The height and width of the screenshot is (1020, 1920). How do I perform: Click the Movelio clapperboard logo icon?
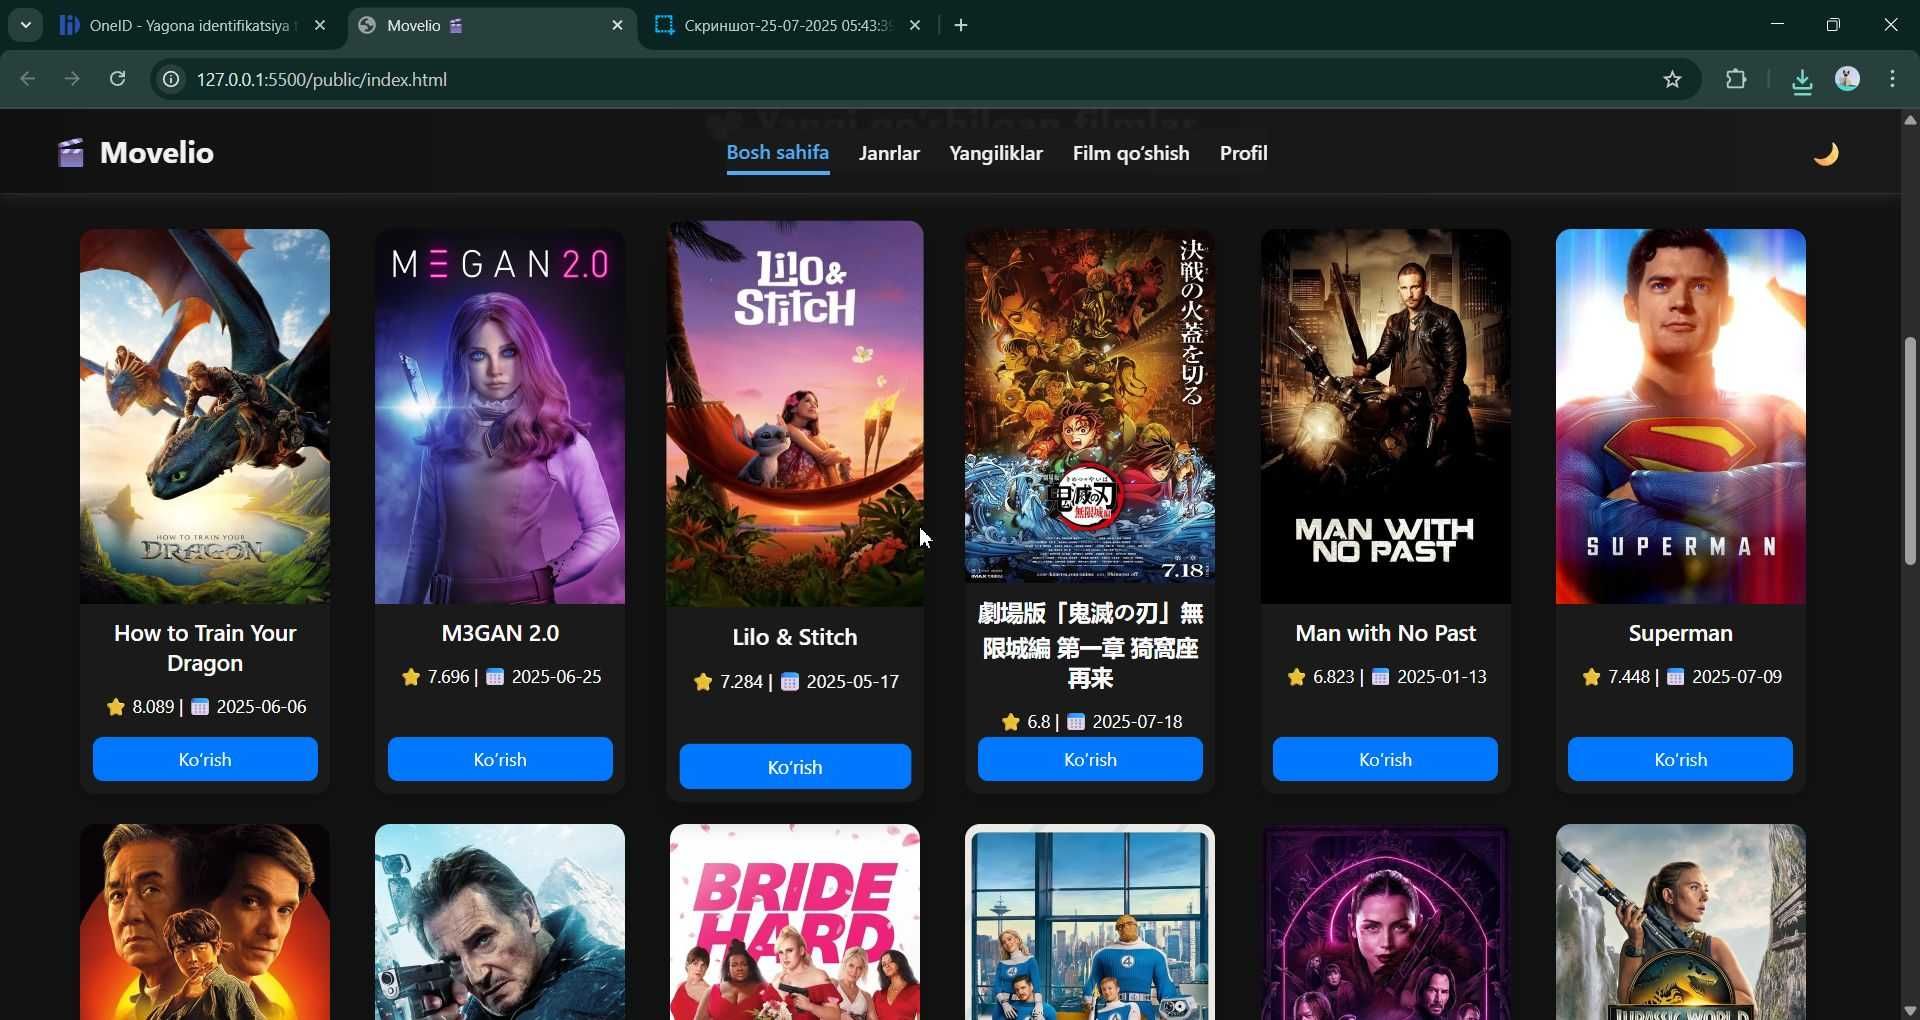click(70, 153)
